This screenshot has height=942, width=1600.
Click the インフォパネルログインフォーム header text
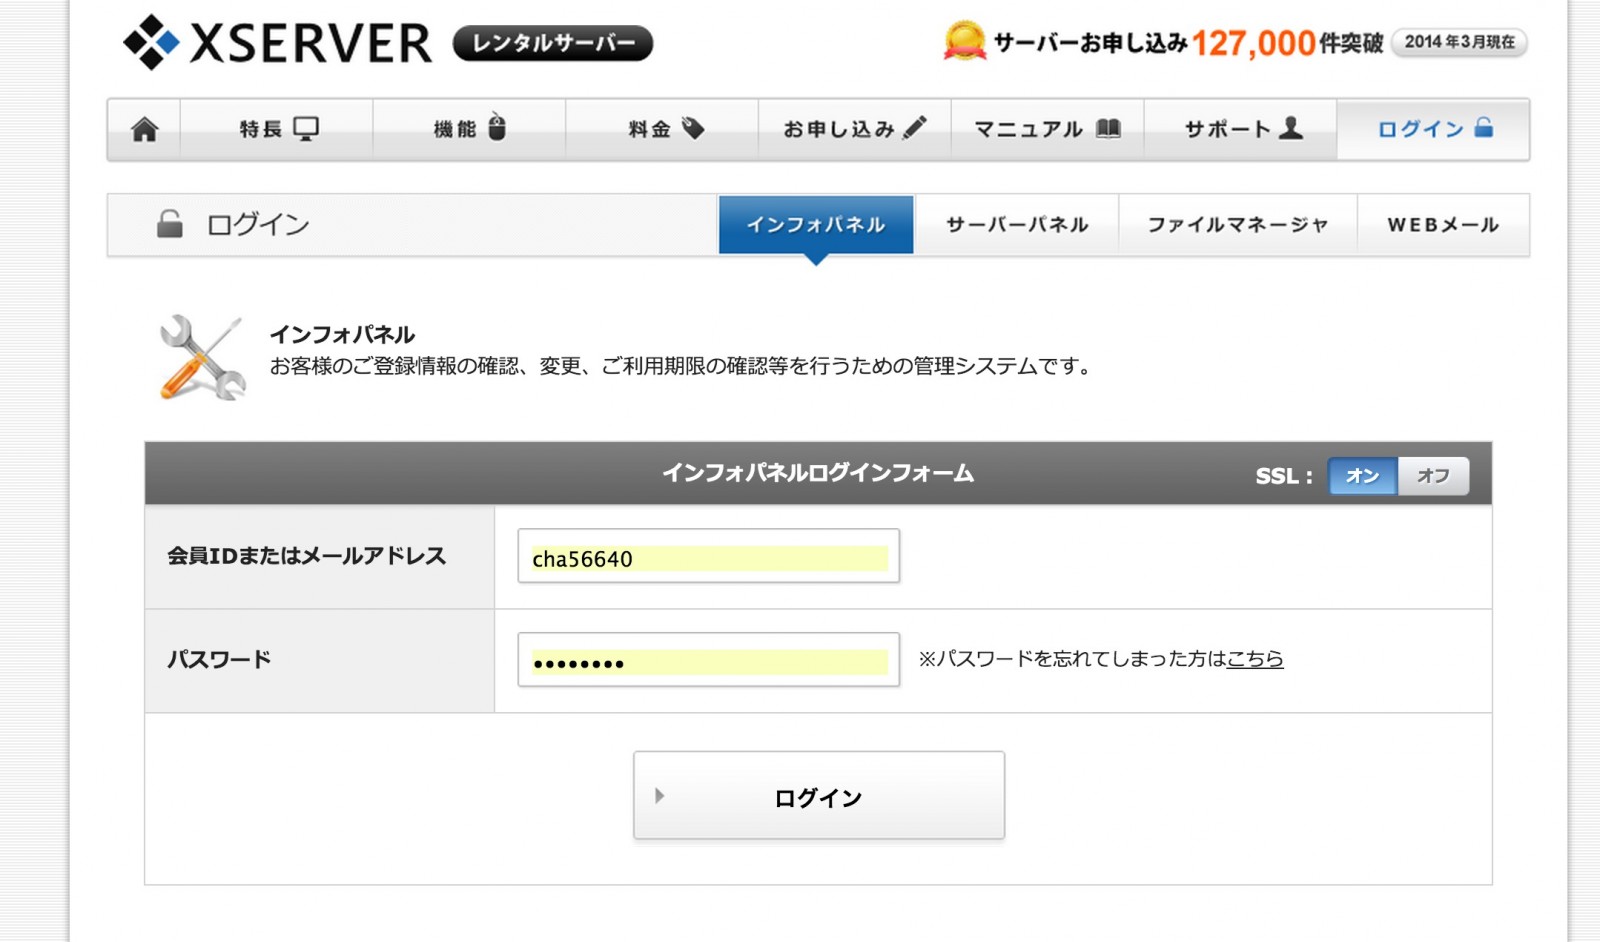pos(818,473)
